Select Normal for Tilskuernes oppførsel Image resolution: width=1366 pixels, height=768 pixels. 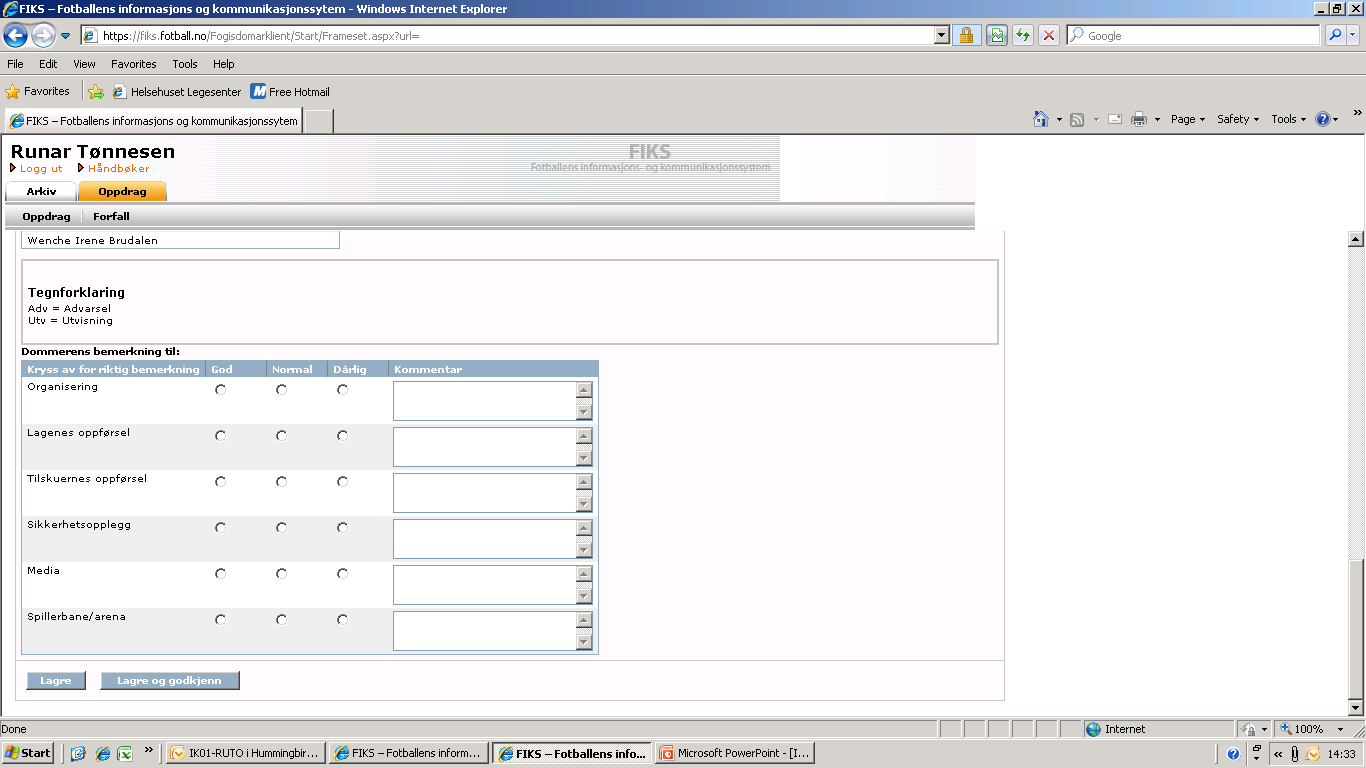[282, 482]
